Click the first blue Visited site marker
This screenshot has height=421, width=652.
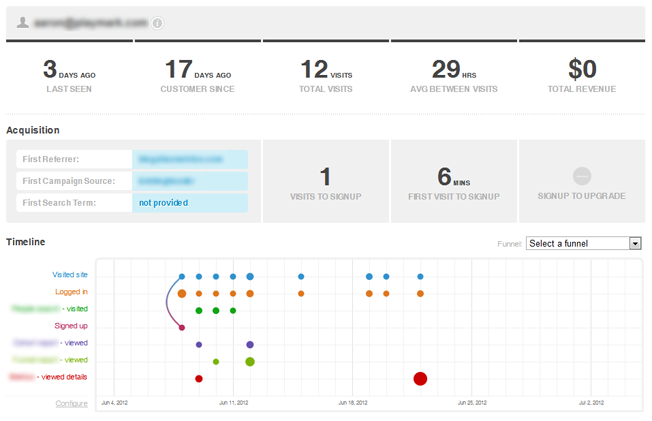[182, 276]
